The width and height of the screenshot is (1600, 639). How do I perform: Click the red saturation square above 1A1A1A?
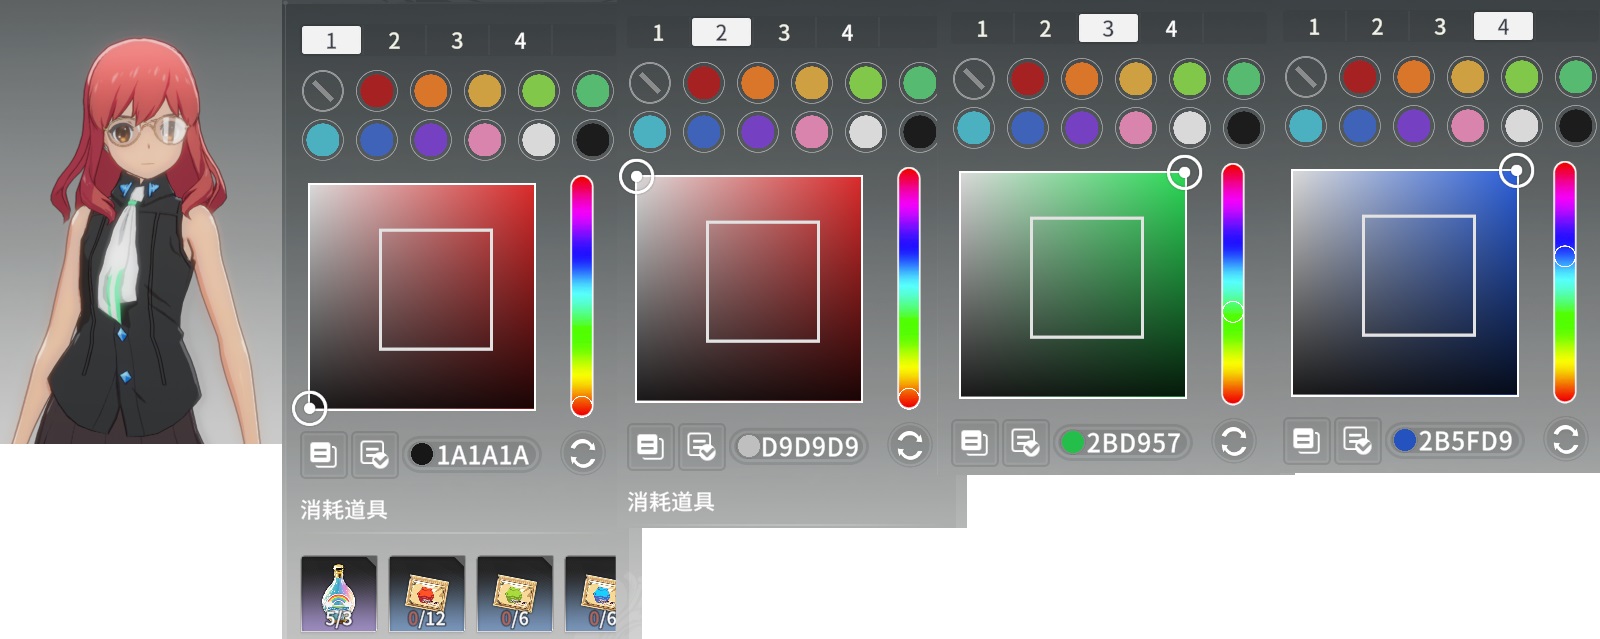(x=422, y=297)
